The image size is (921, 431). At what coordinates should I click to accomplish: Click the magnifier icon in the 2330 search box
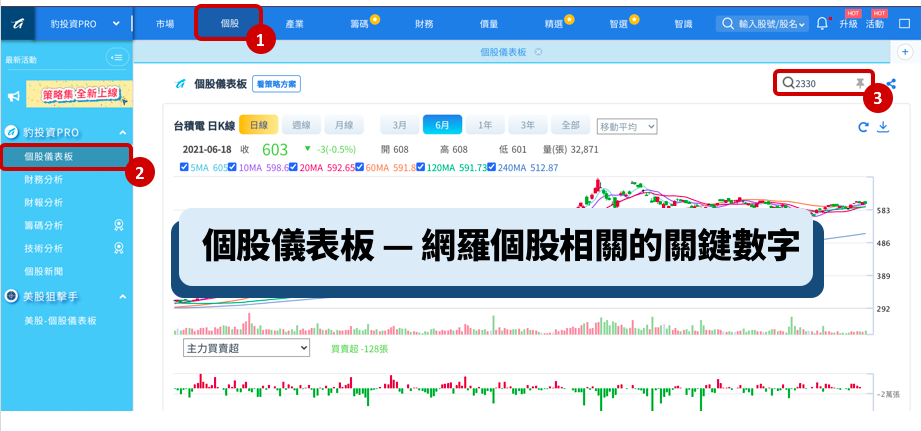[x=788, y=83]
